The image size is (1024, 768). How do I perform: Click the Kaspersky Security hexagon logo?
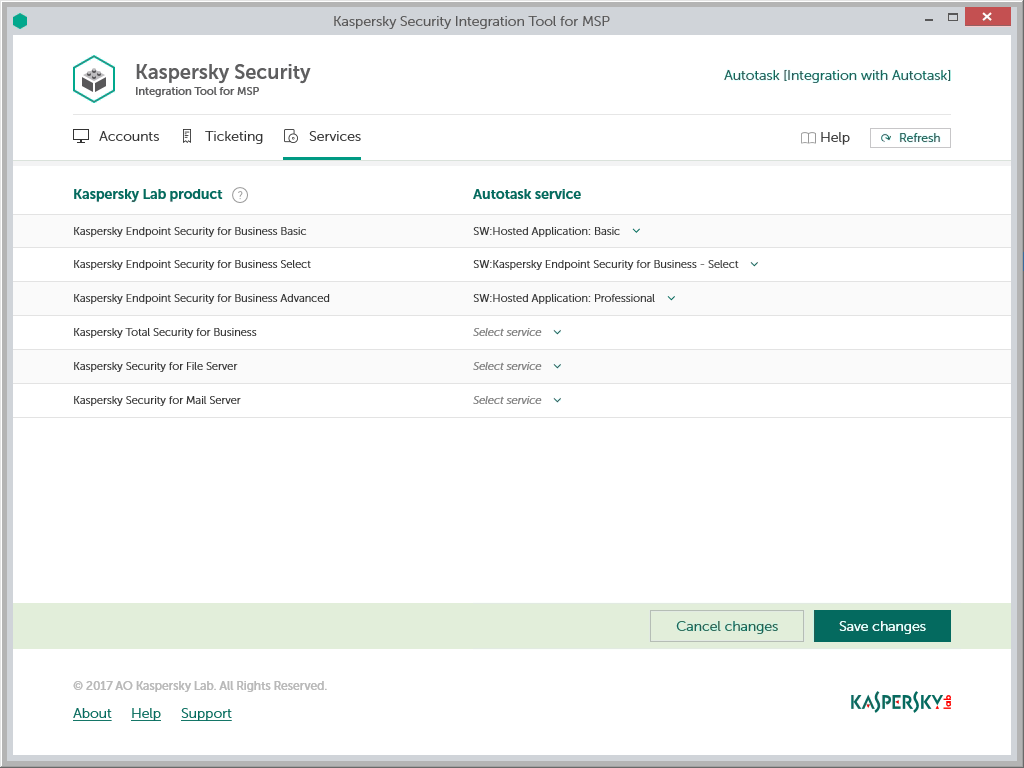click(94, 79)
